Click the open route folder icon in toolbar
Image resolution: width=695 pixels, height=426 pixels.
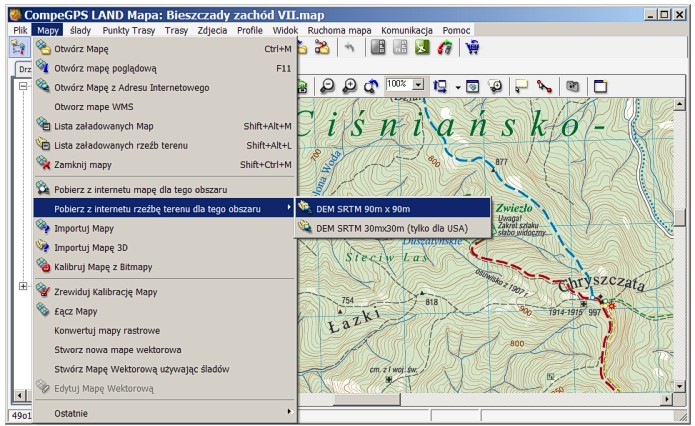[322, 47]
